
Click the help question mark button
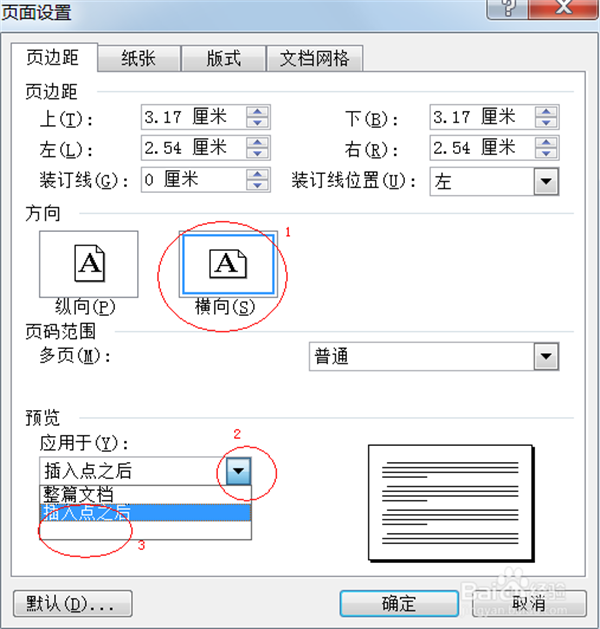click(x=507, y=8)
